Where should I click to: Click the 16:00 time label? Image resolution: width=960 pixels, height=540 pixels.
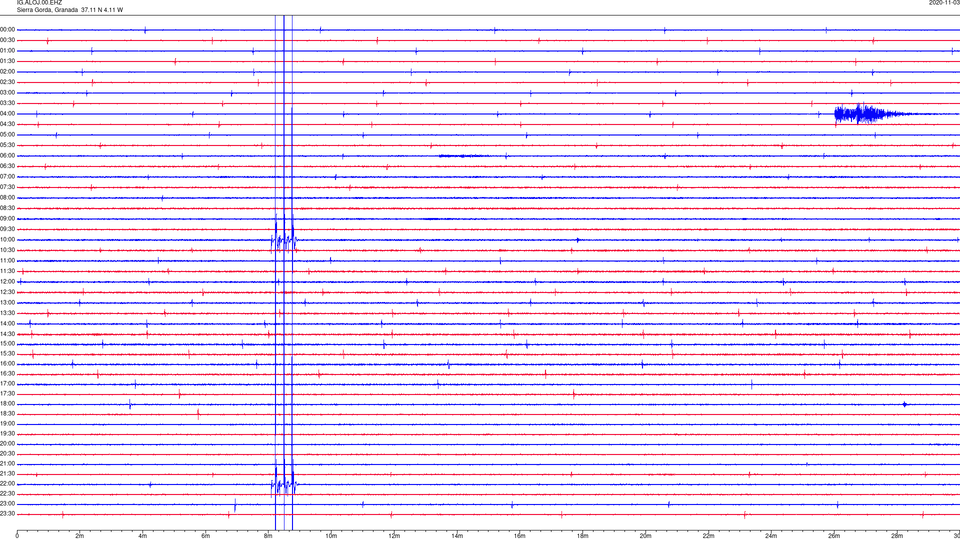(7, 363)
